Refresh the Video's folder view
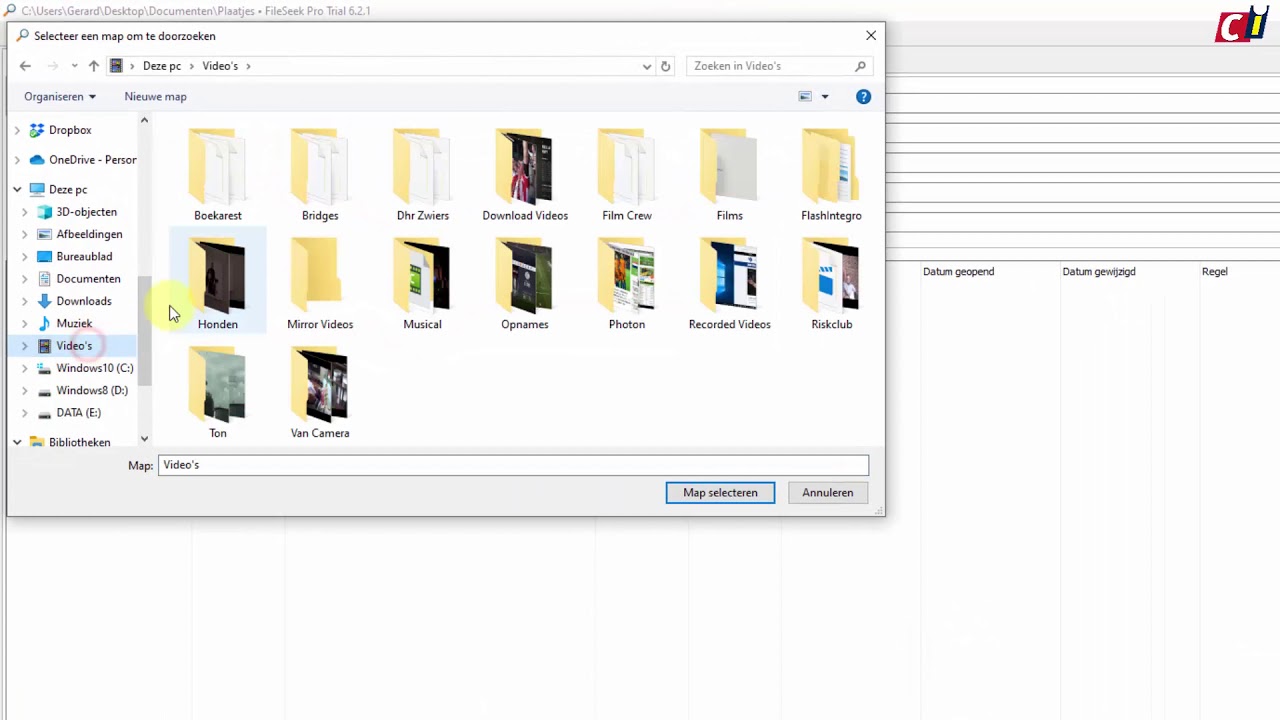1280x720 pixels. click(665, 66)
